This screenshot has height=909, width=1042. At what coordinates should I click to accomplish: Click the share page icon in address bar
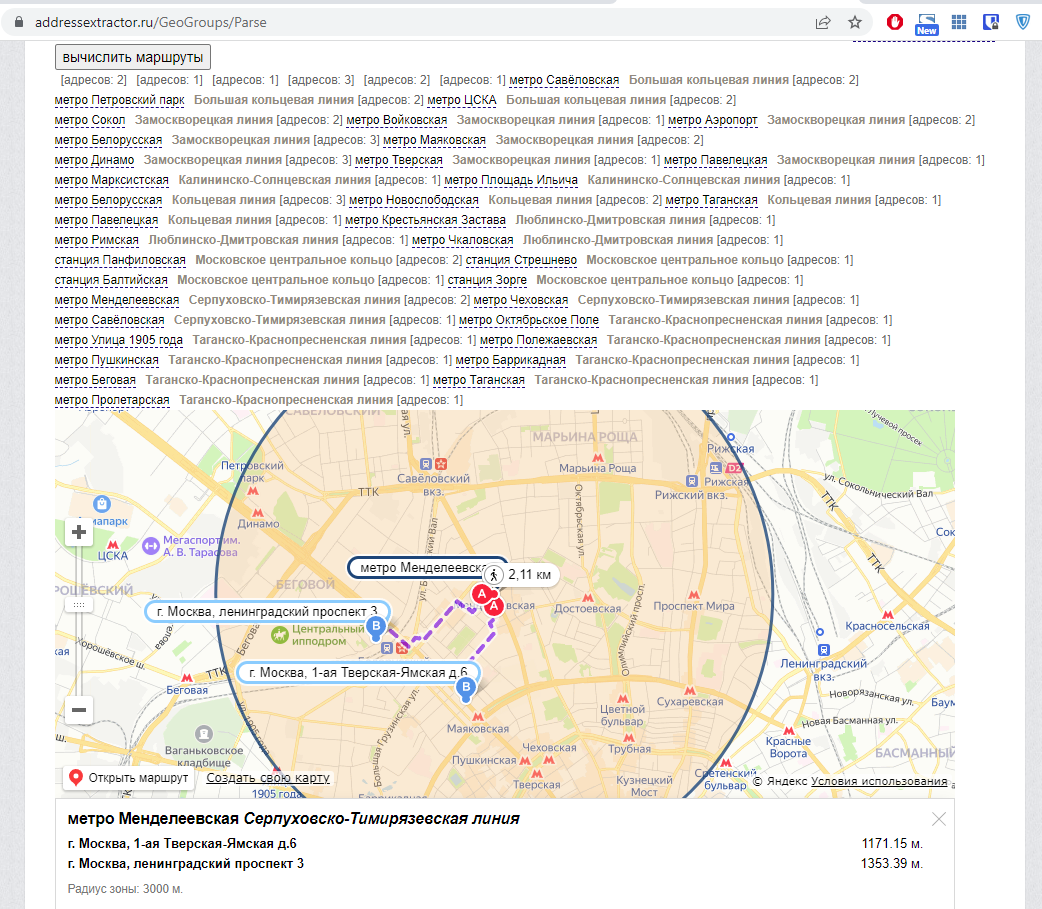point(823,23)
